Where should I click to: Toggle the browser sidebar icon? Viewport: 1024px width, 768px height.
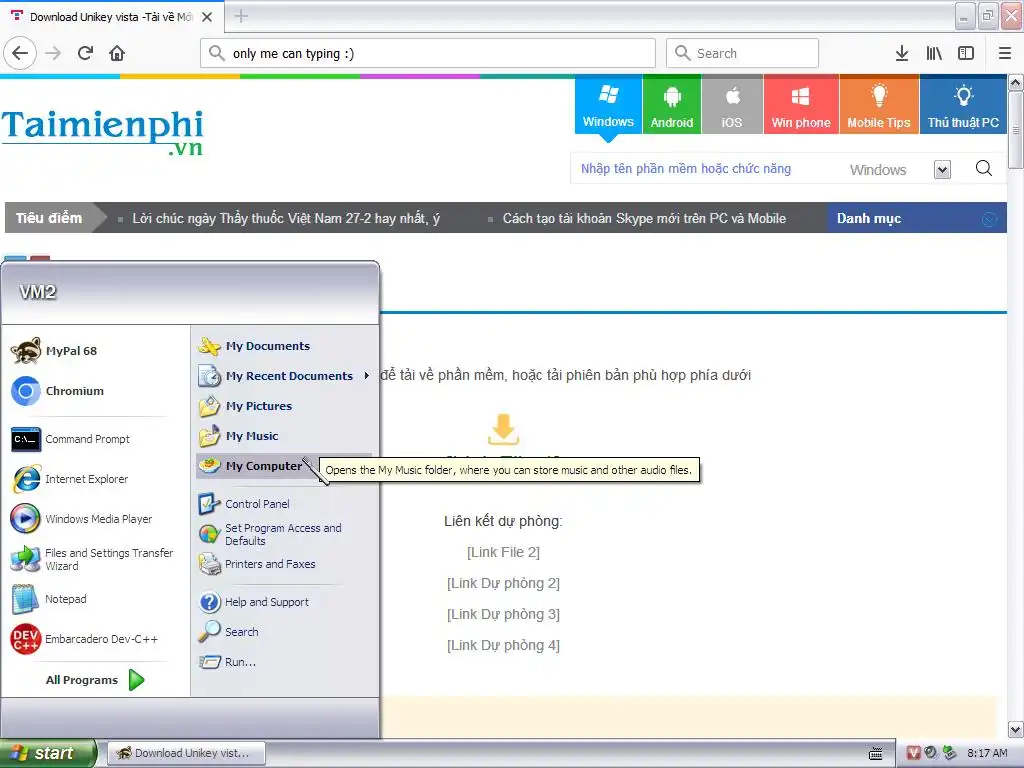click(x=966, y=53)
